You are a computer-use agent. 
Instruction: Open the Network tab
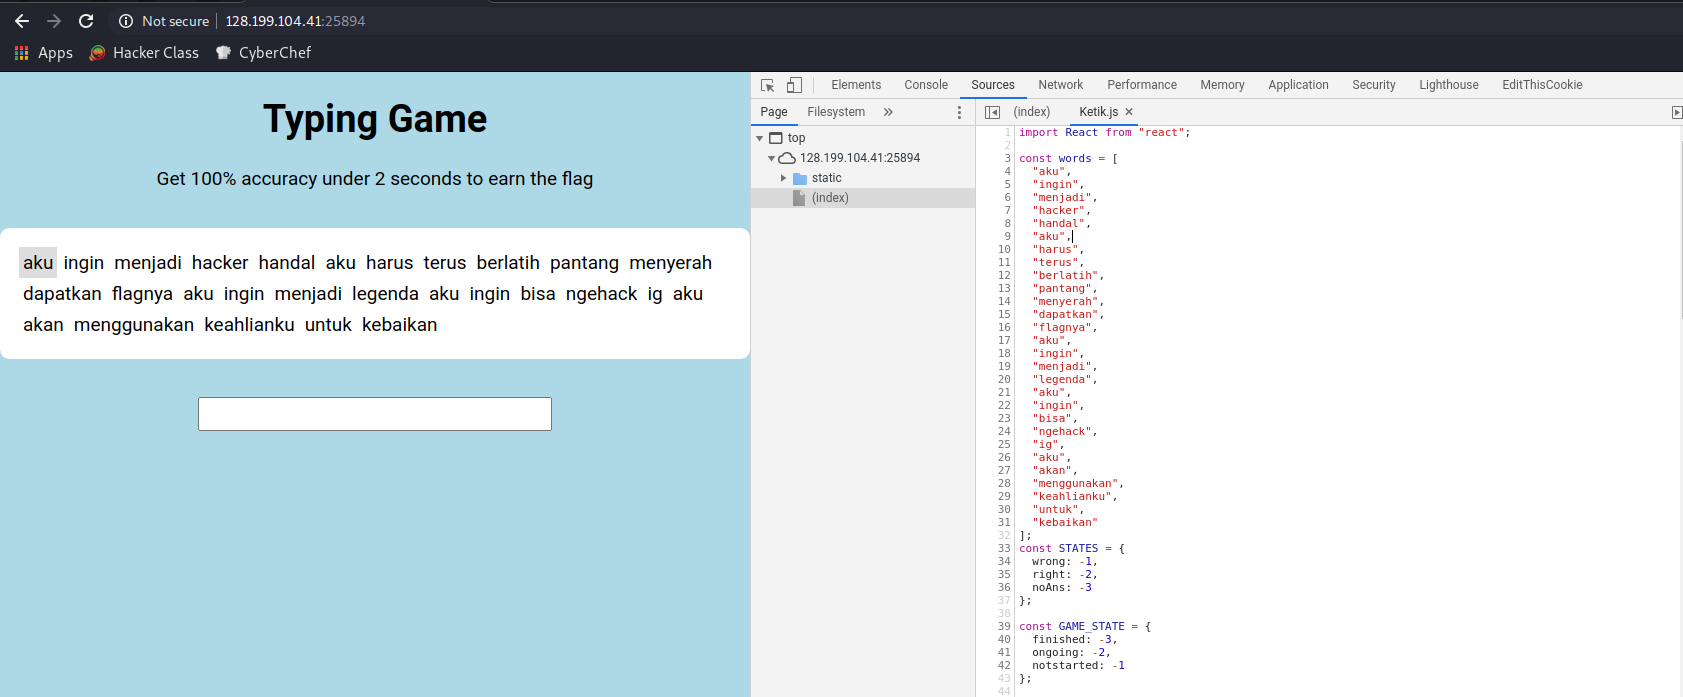1060,85
